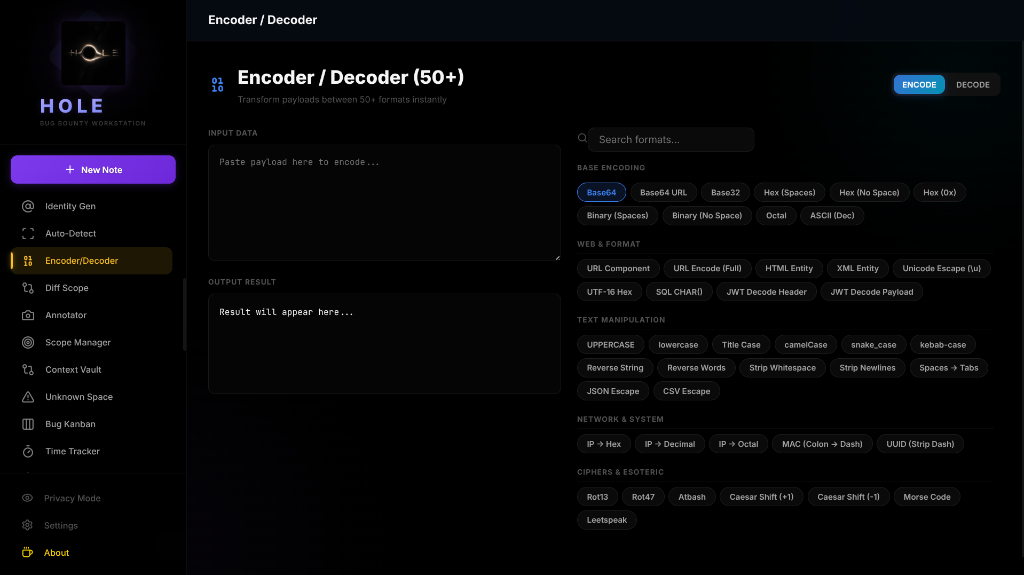This screenshot has height=575, width=1024.
Task: Select JSON Escape format
Action: pos(613,391)
